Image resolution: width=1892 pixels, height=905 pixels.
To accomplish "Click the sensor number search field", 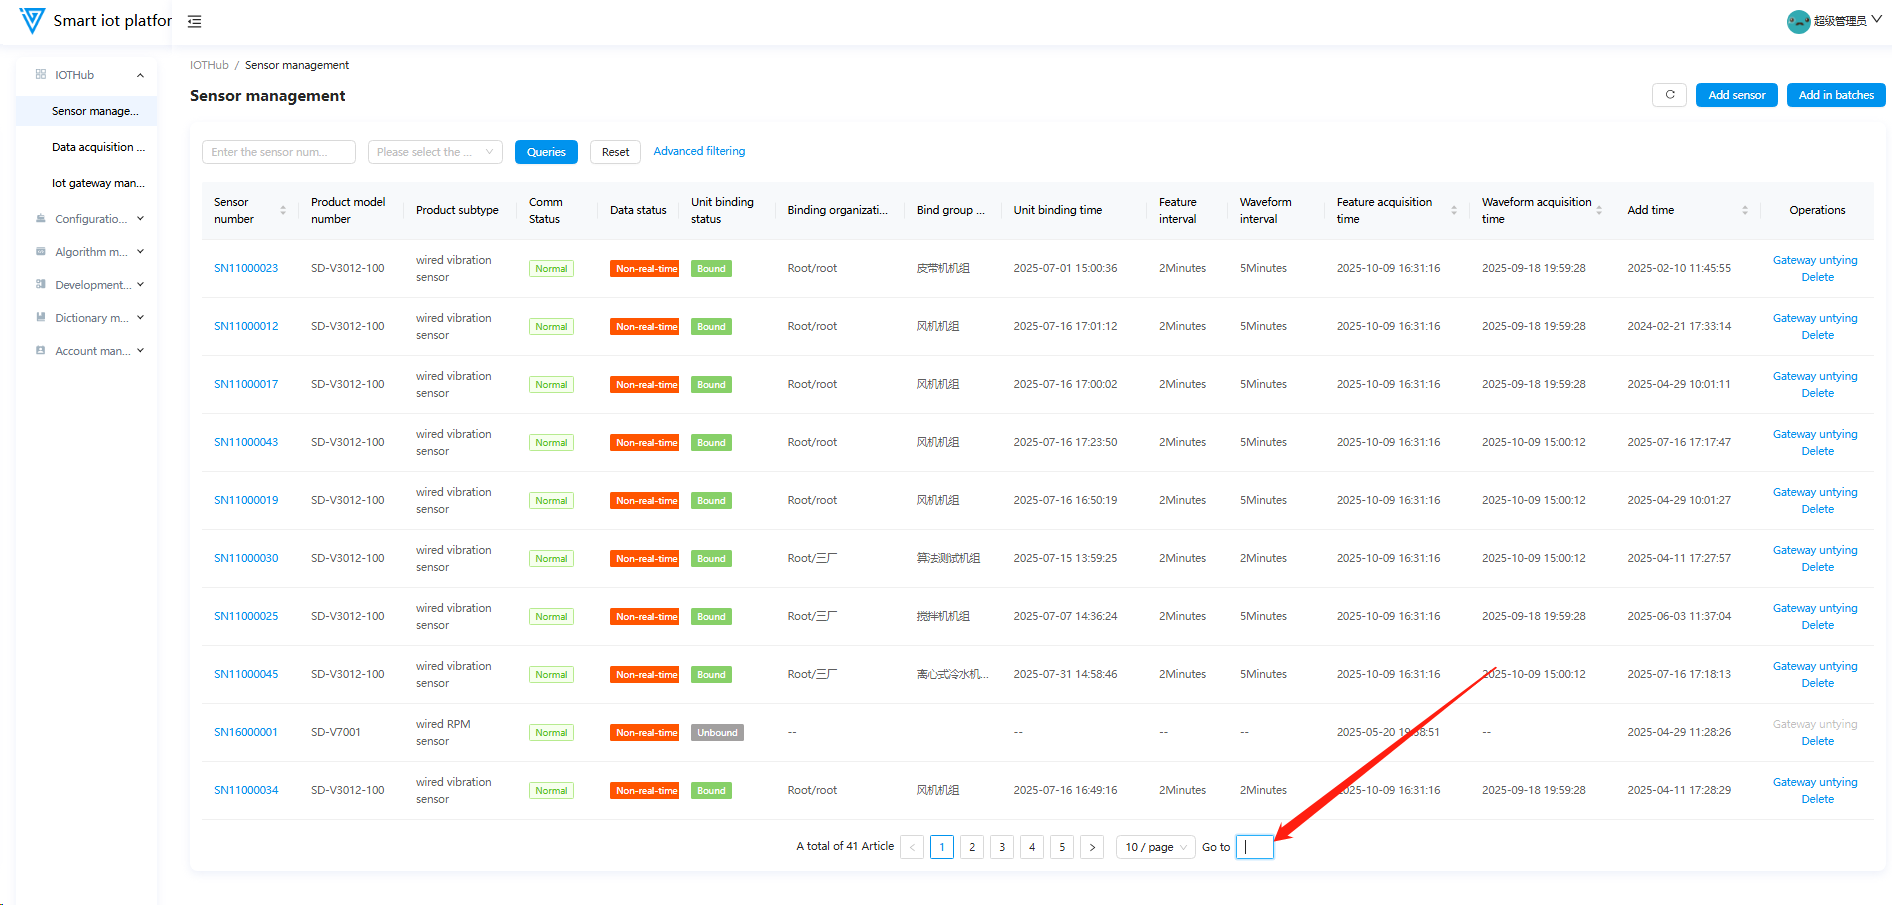I will coord(279,152).
